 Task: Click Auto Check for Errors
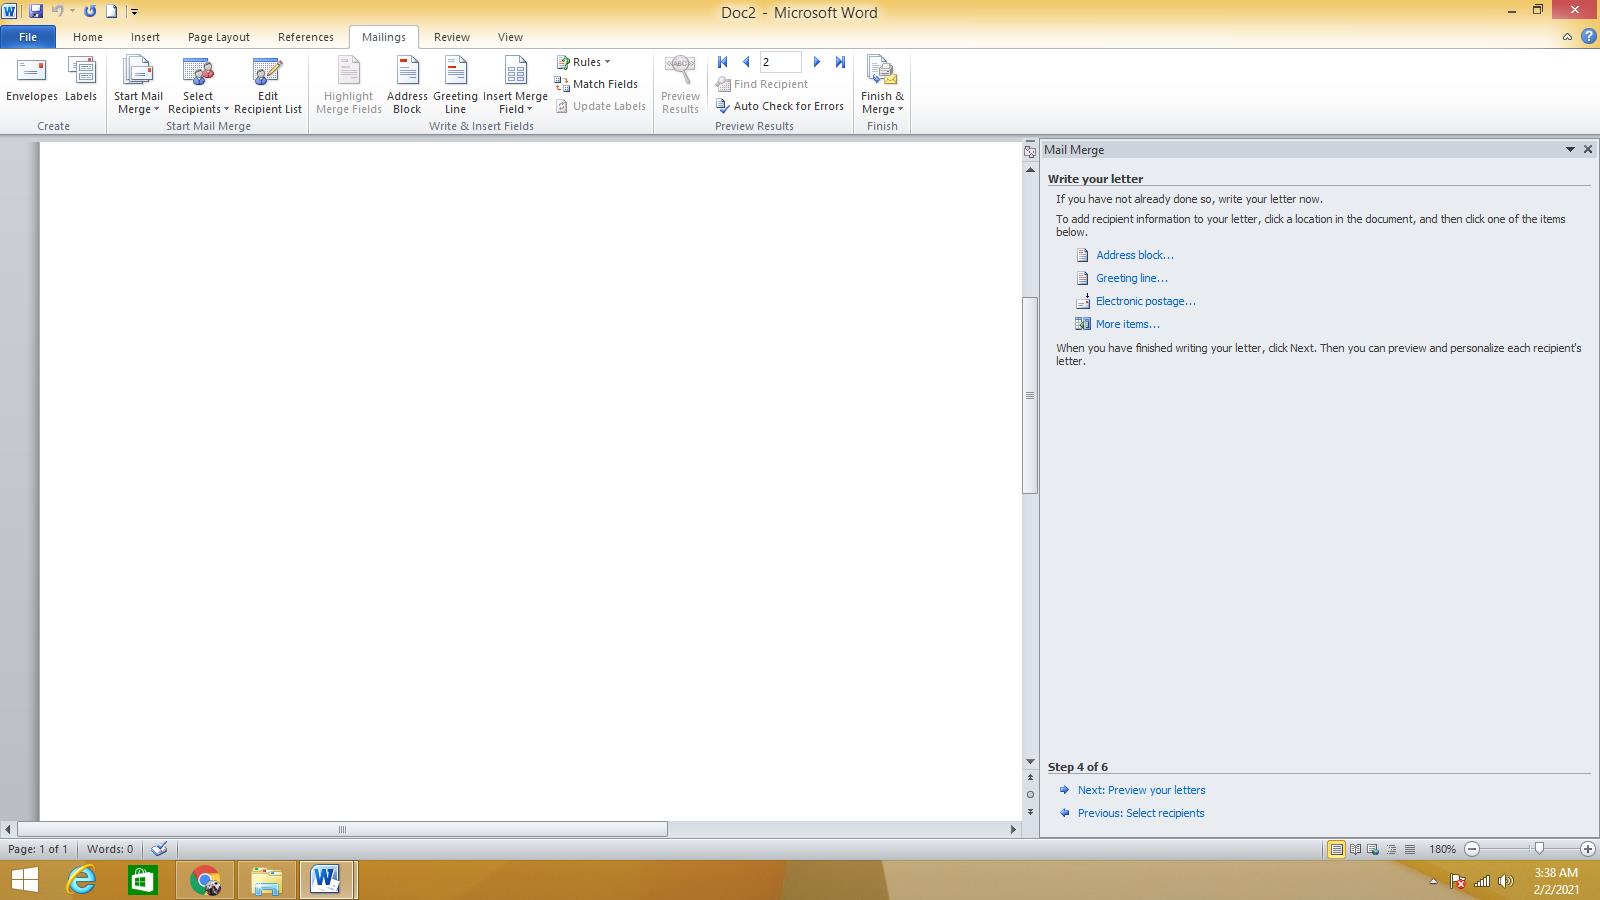point(780,106)
